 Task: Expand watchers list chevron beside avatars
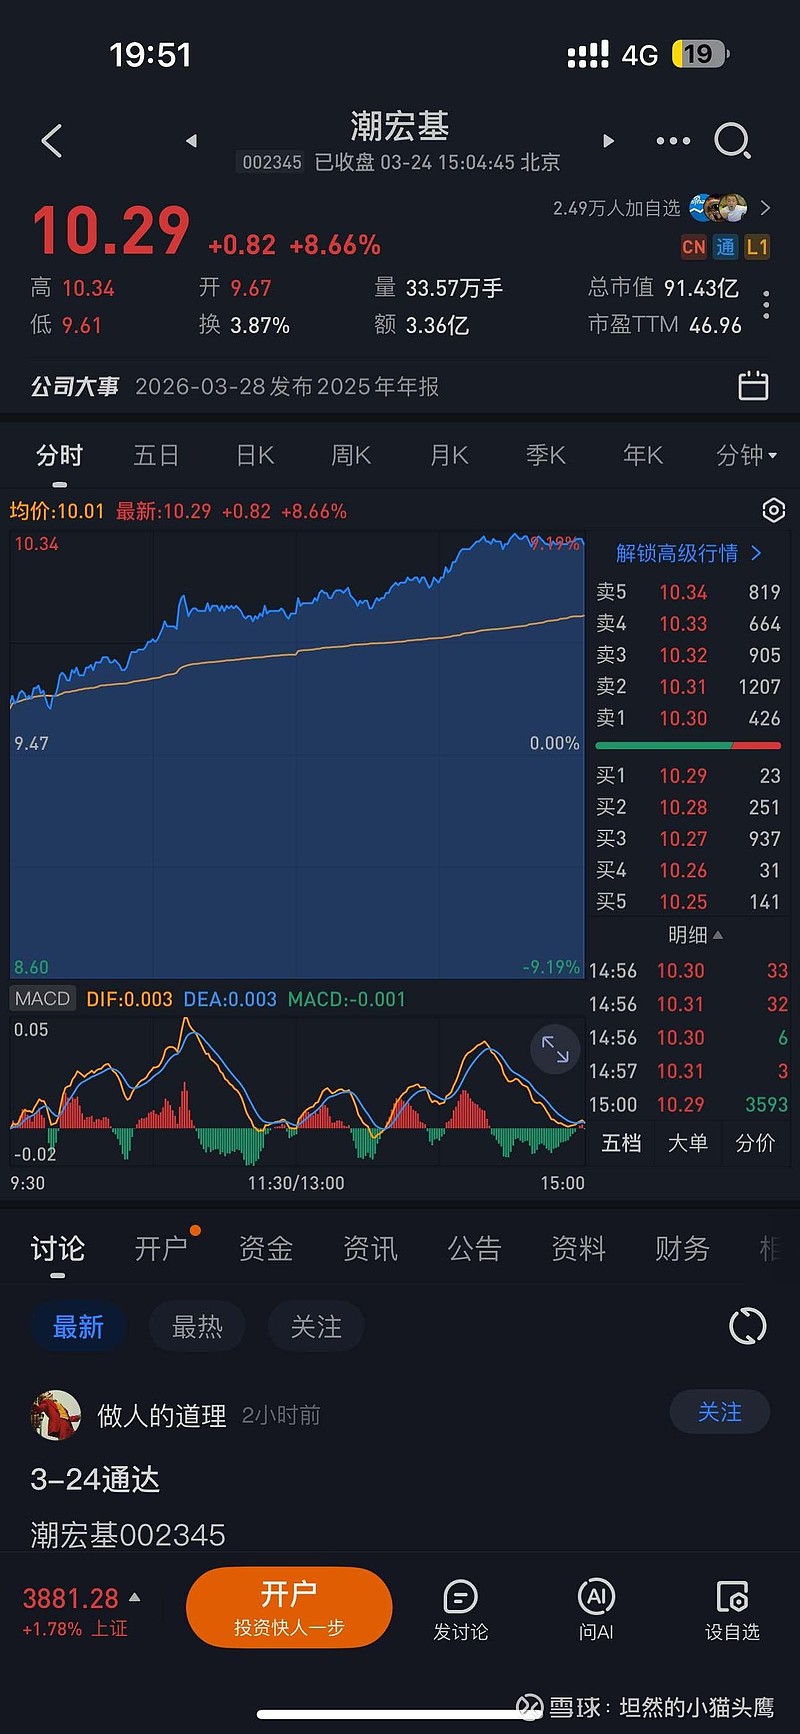pyautogui.click(x=765, y=208)
